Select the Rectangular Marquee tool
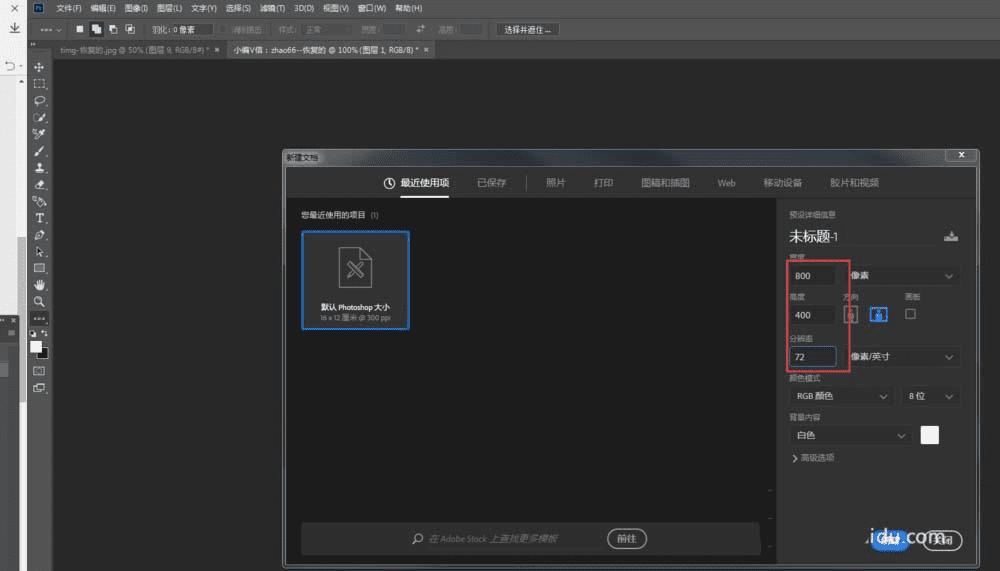 tap(39, 84)
